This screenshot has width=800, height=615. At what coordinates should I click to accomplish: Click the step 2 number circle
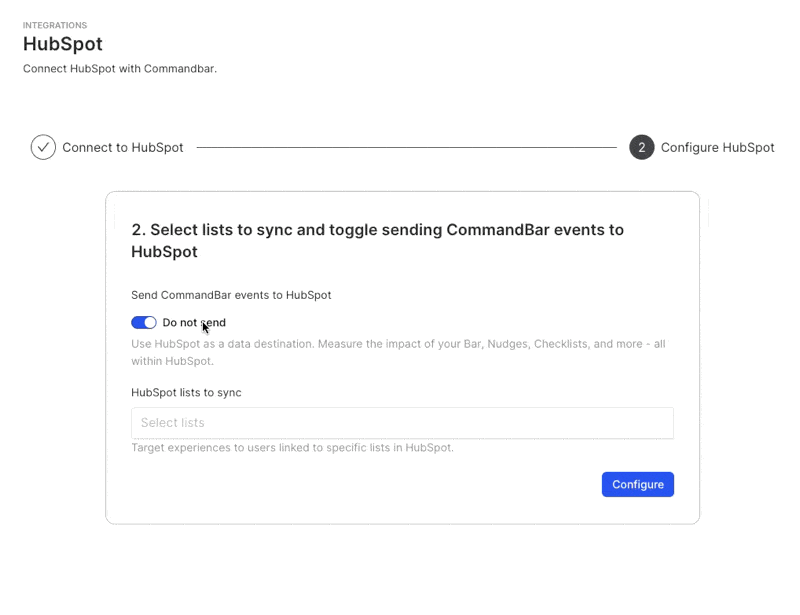(642, 147)
